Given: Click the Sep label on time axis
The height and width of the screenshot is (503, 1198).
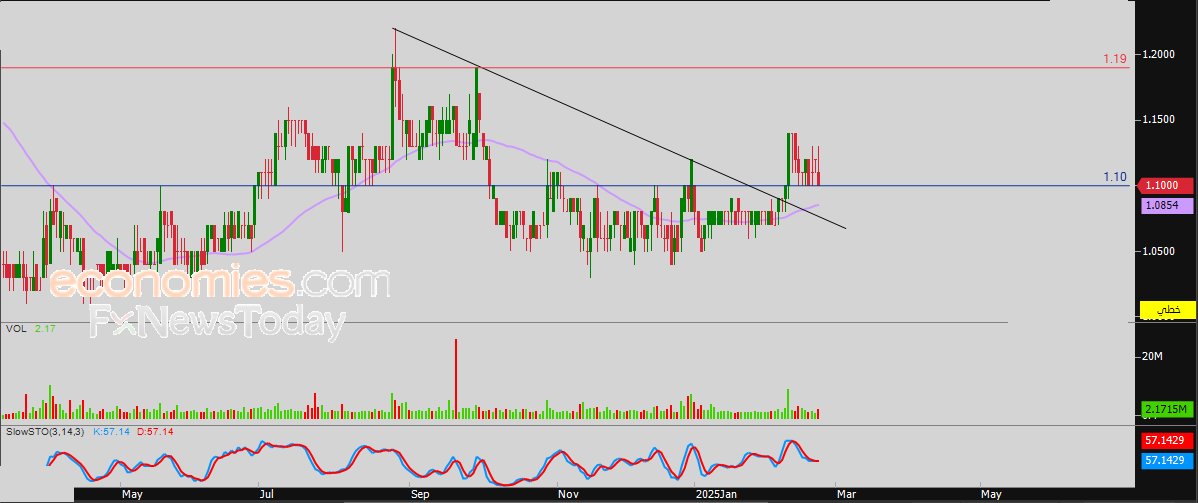Looking at the screenshot, I should 420,495.
